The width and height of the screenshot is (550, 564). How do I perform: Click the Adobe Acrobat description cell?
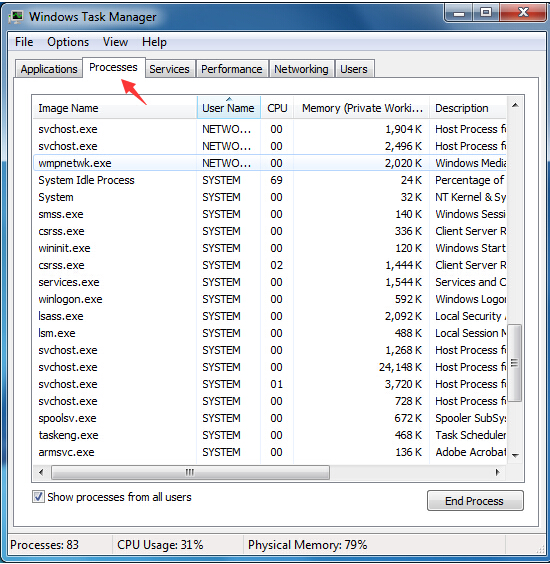[471, 452]
